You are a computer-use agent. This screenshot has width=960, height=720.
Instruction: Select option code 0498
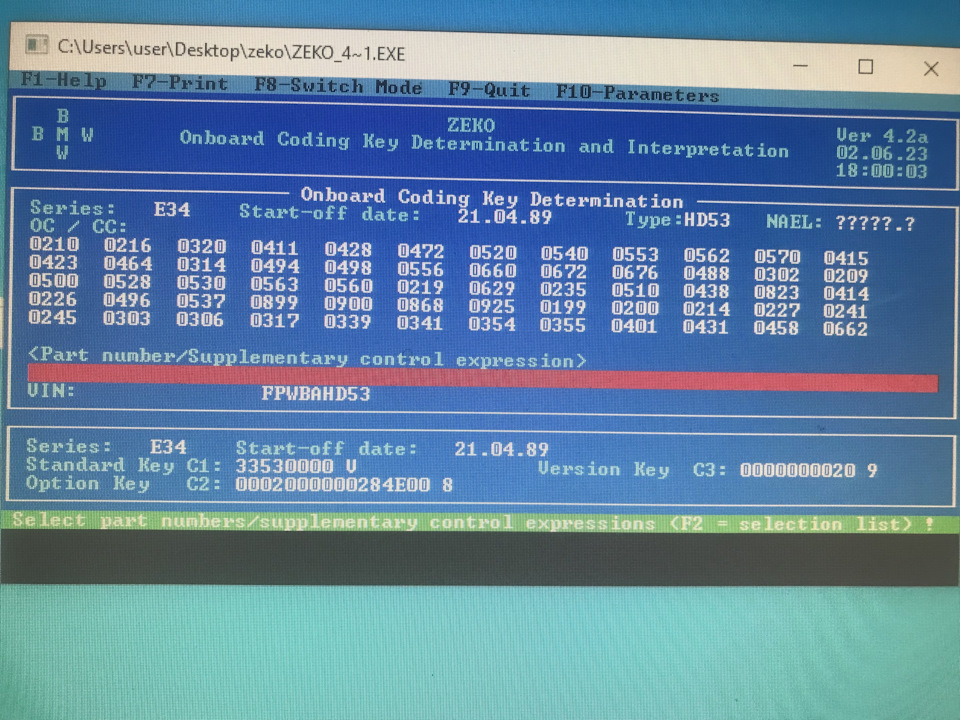348,268
